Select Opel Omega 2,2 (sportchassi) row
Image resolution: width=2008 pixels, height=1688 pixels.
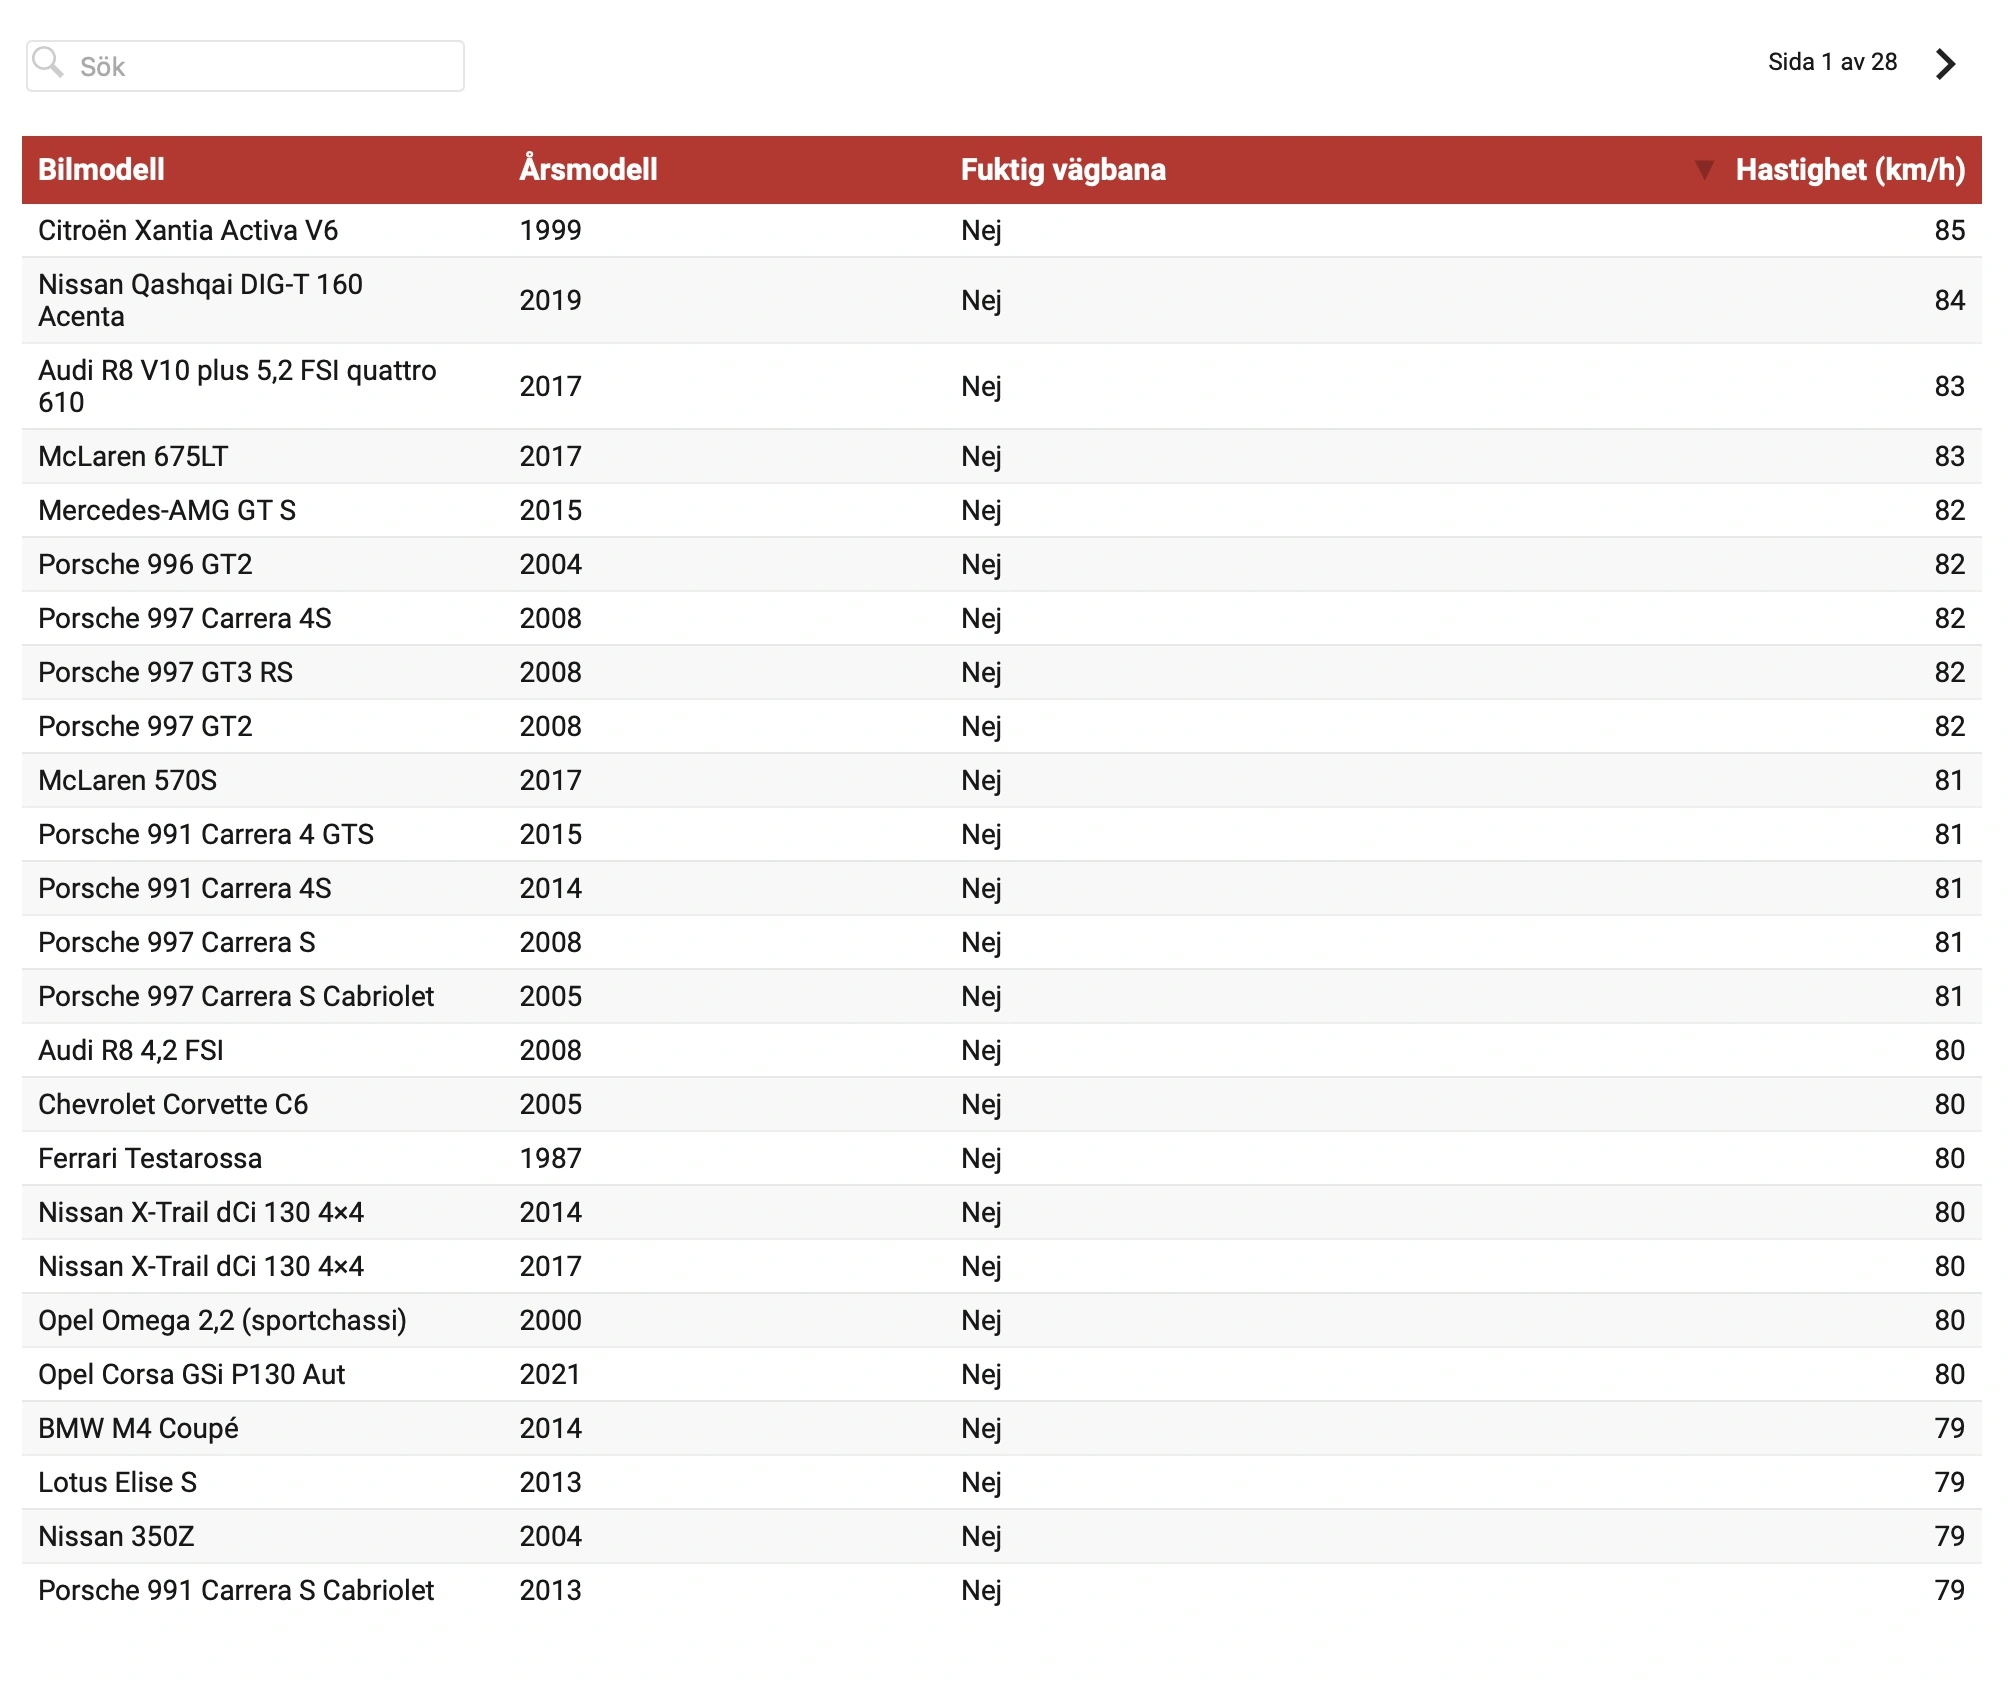tap(1002, 1321)
